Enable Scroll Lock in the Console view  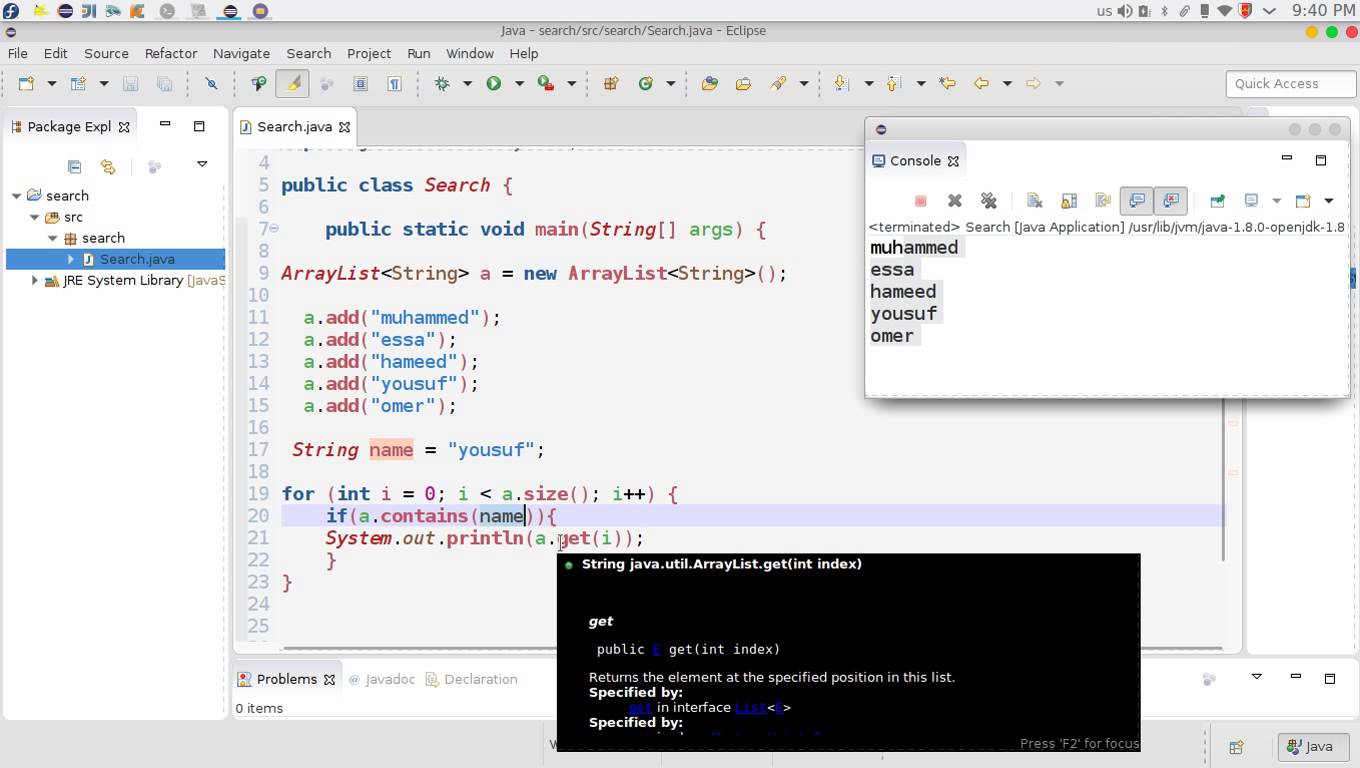[x=1068, y=200]
